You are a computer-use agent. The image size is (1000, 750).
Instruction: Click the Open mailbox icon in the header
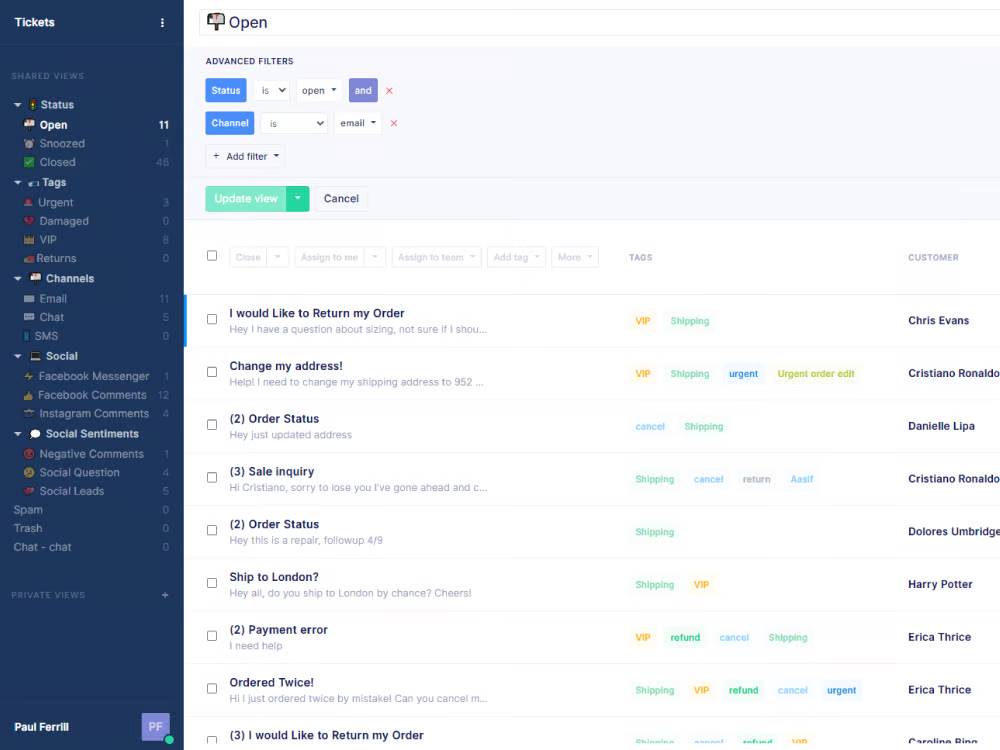pos(216,22)
